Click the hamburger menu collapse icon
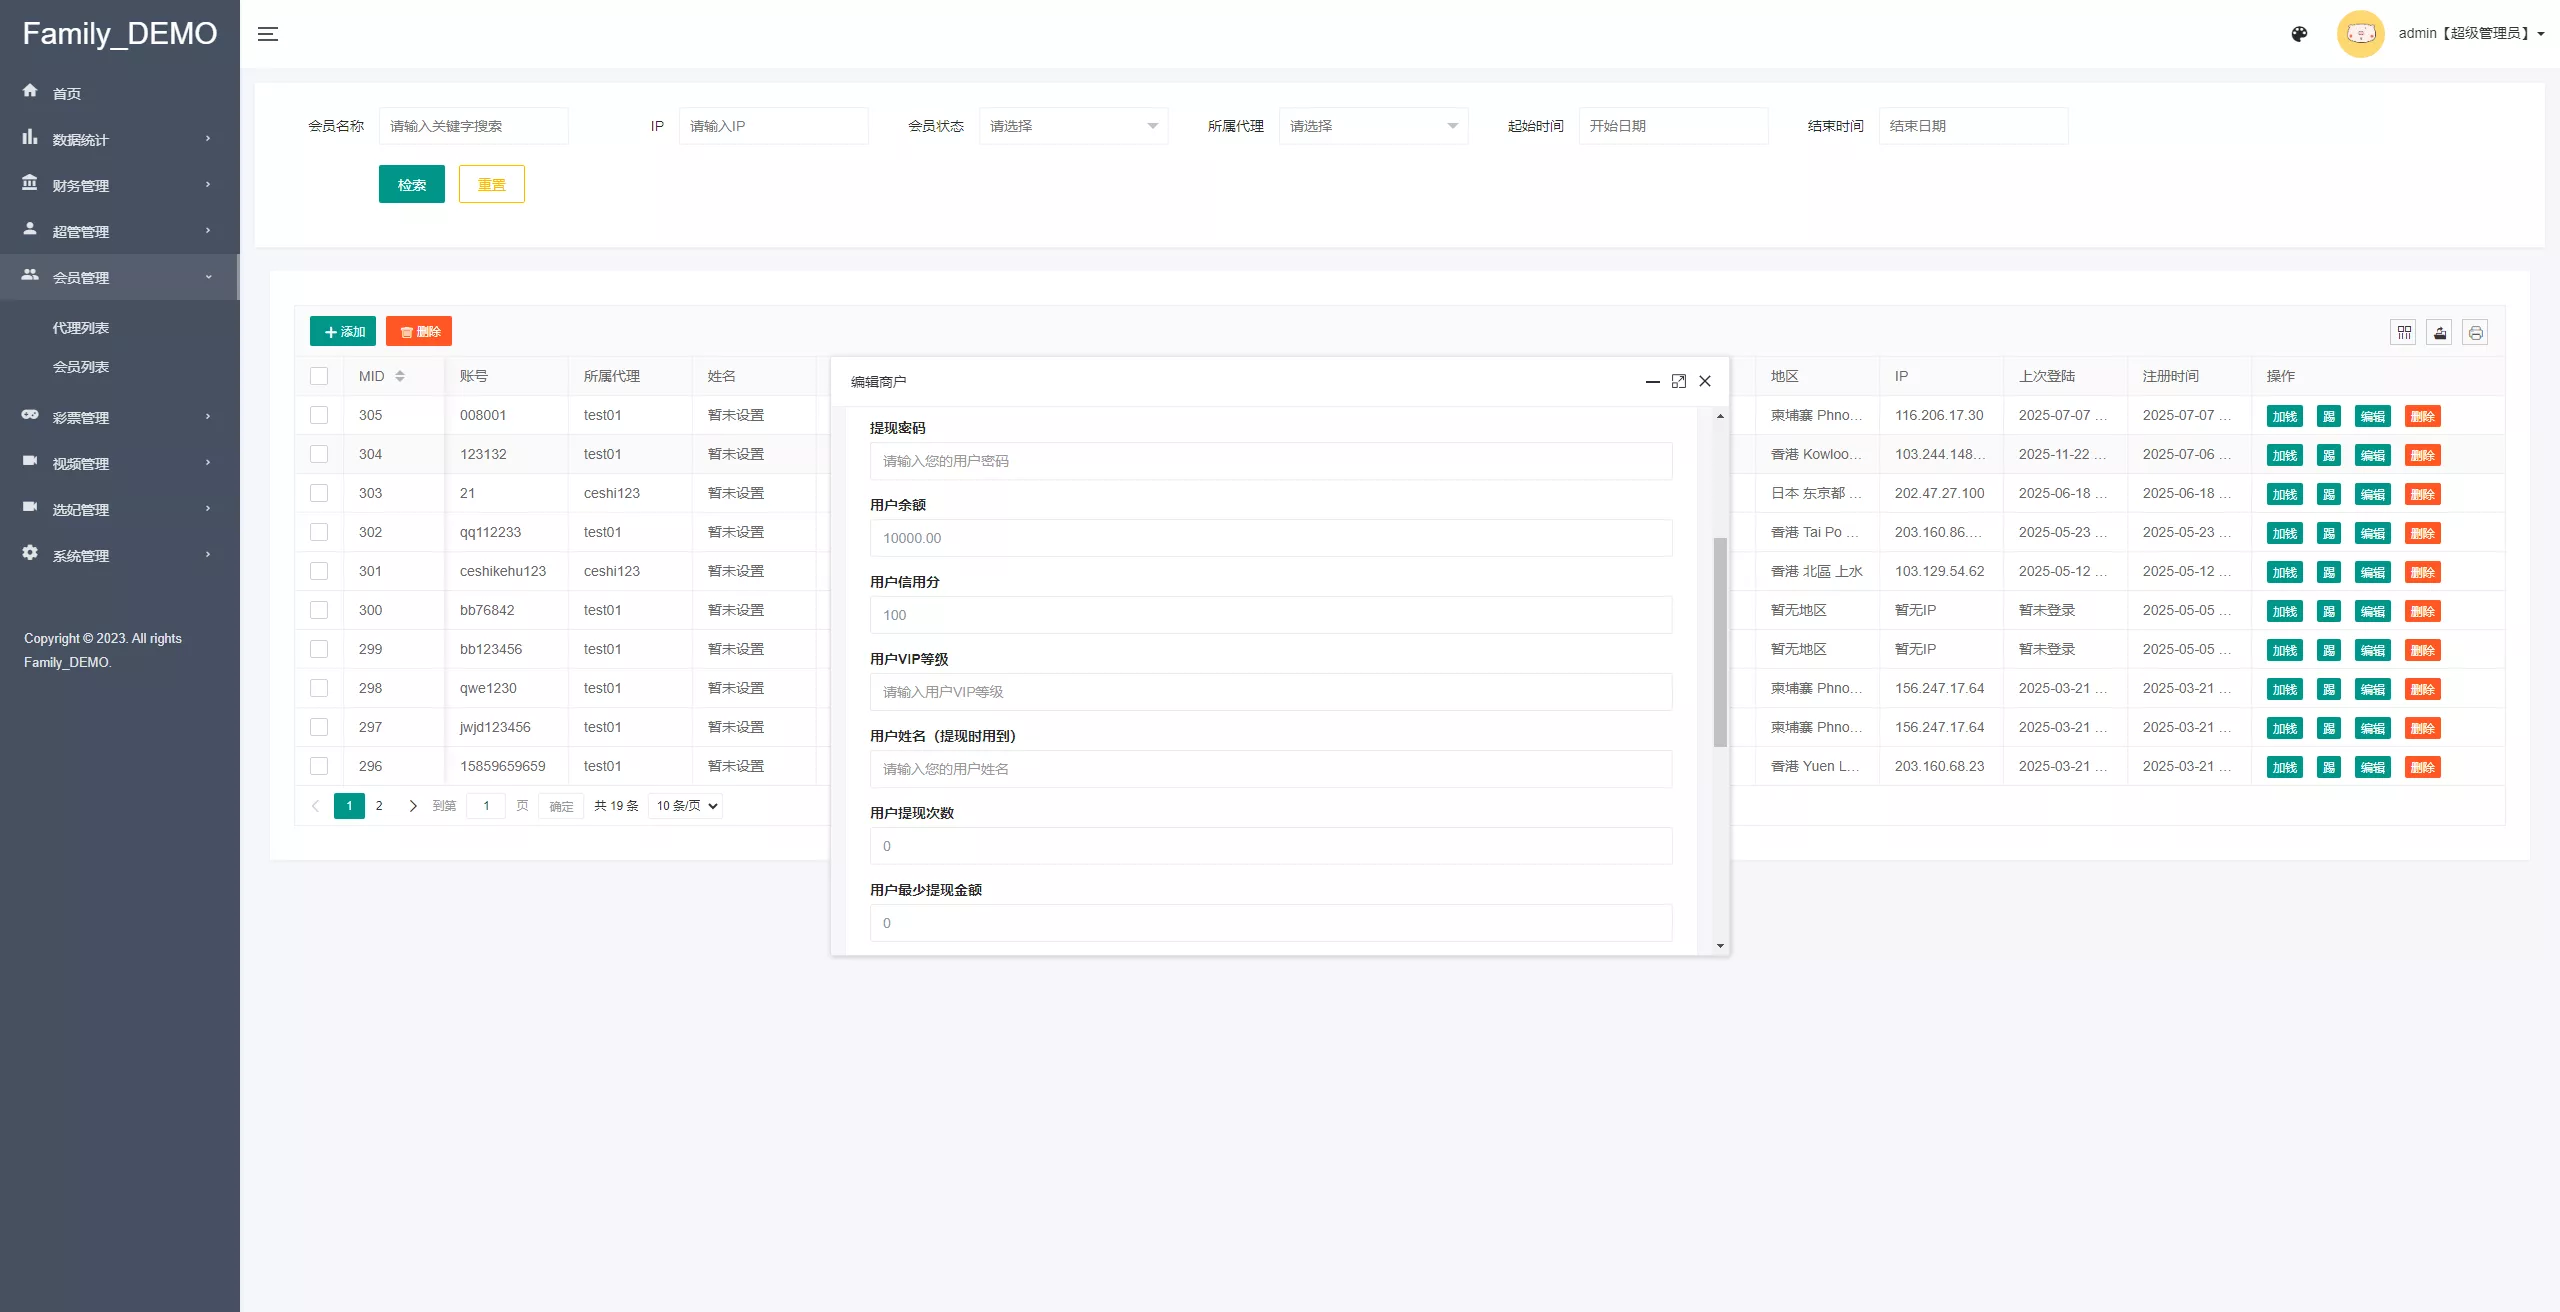Screen dimensions: 2560x1312 [268, 34]
